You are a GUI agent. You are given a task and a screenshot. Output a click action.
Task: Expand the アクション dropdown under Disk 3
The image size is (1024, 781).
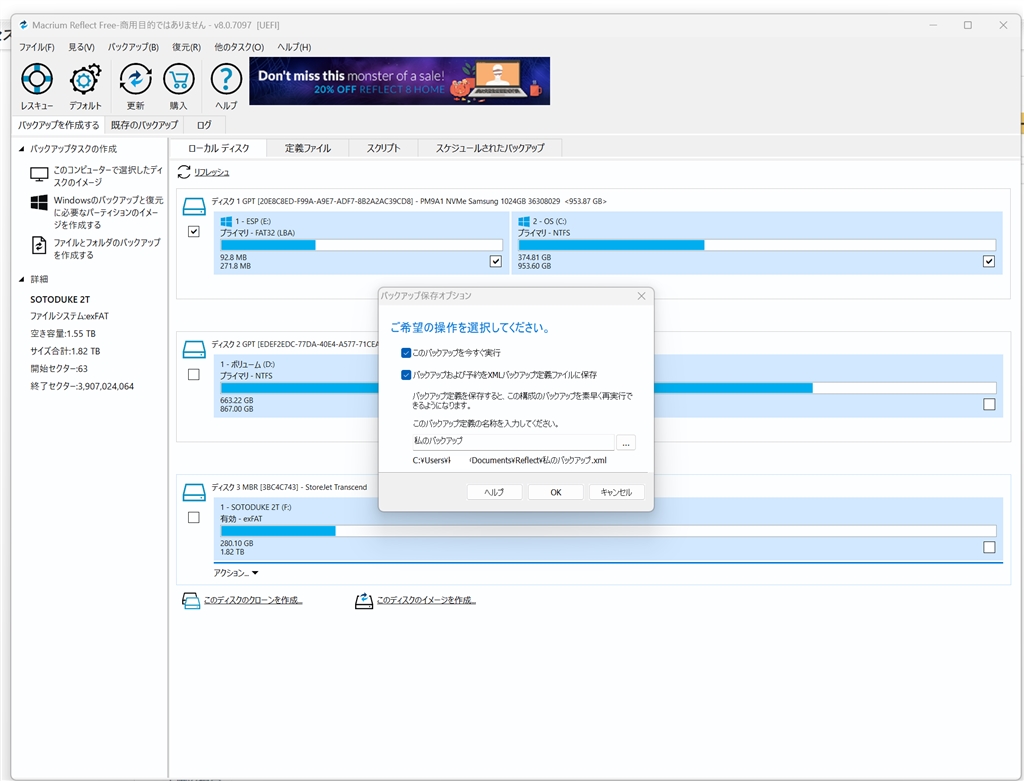pyautogui.click(x=236, y=573)
